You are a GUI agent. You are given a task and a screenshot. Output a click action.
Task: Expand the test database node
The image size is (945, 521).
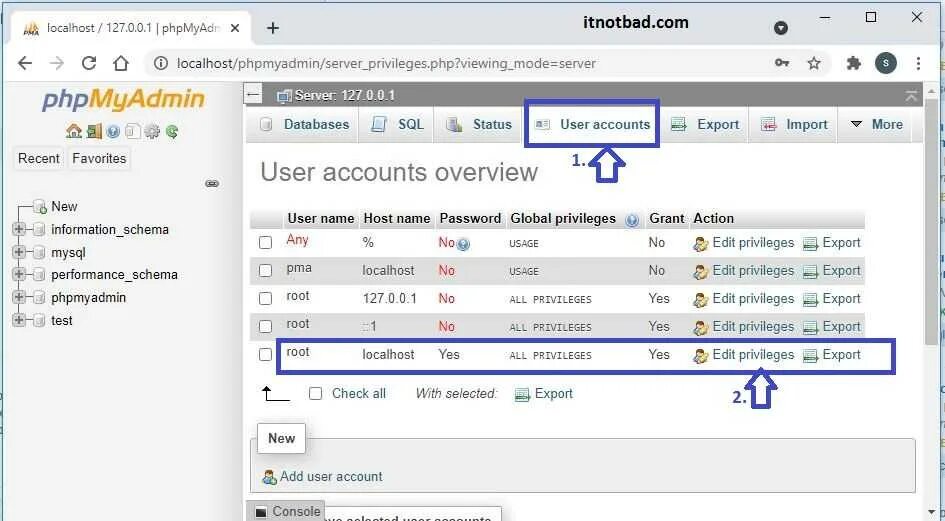(19, 320)
